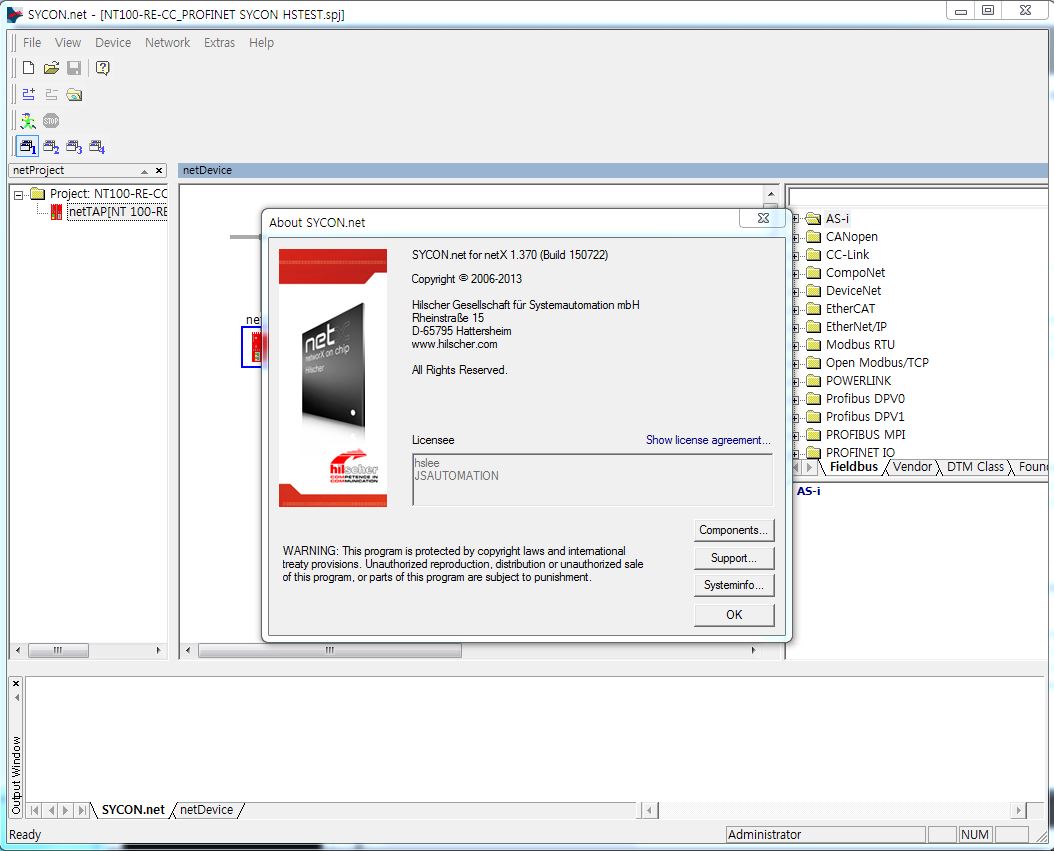The width and height of the screenshot is (1054, 851).
Task: Expand the PROFIBUS MPI node
Action: [x=796, y=436]
